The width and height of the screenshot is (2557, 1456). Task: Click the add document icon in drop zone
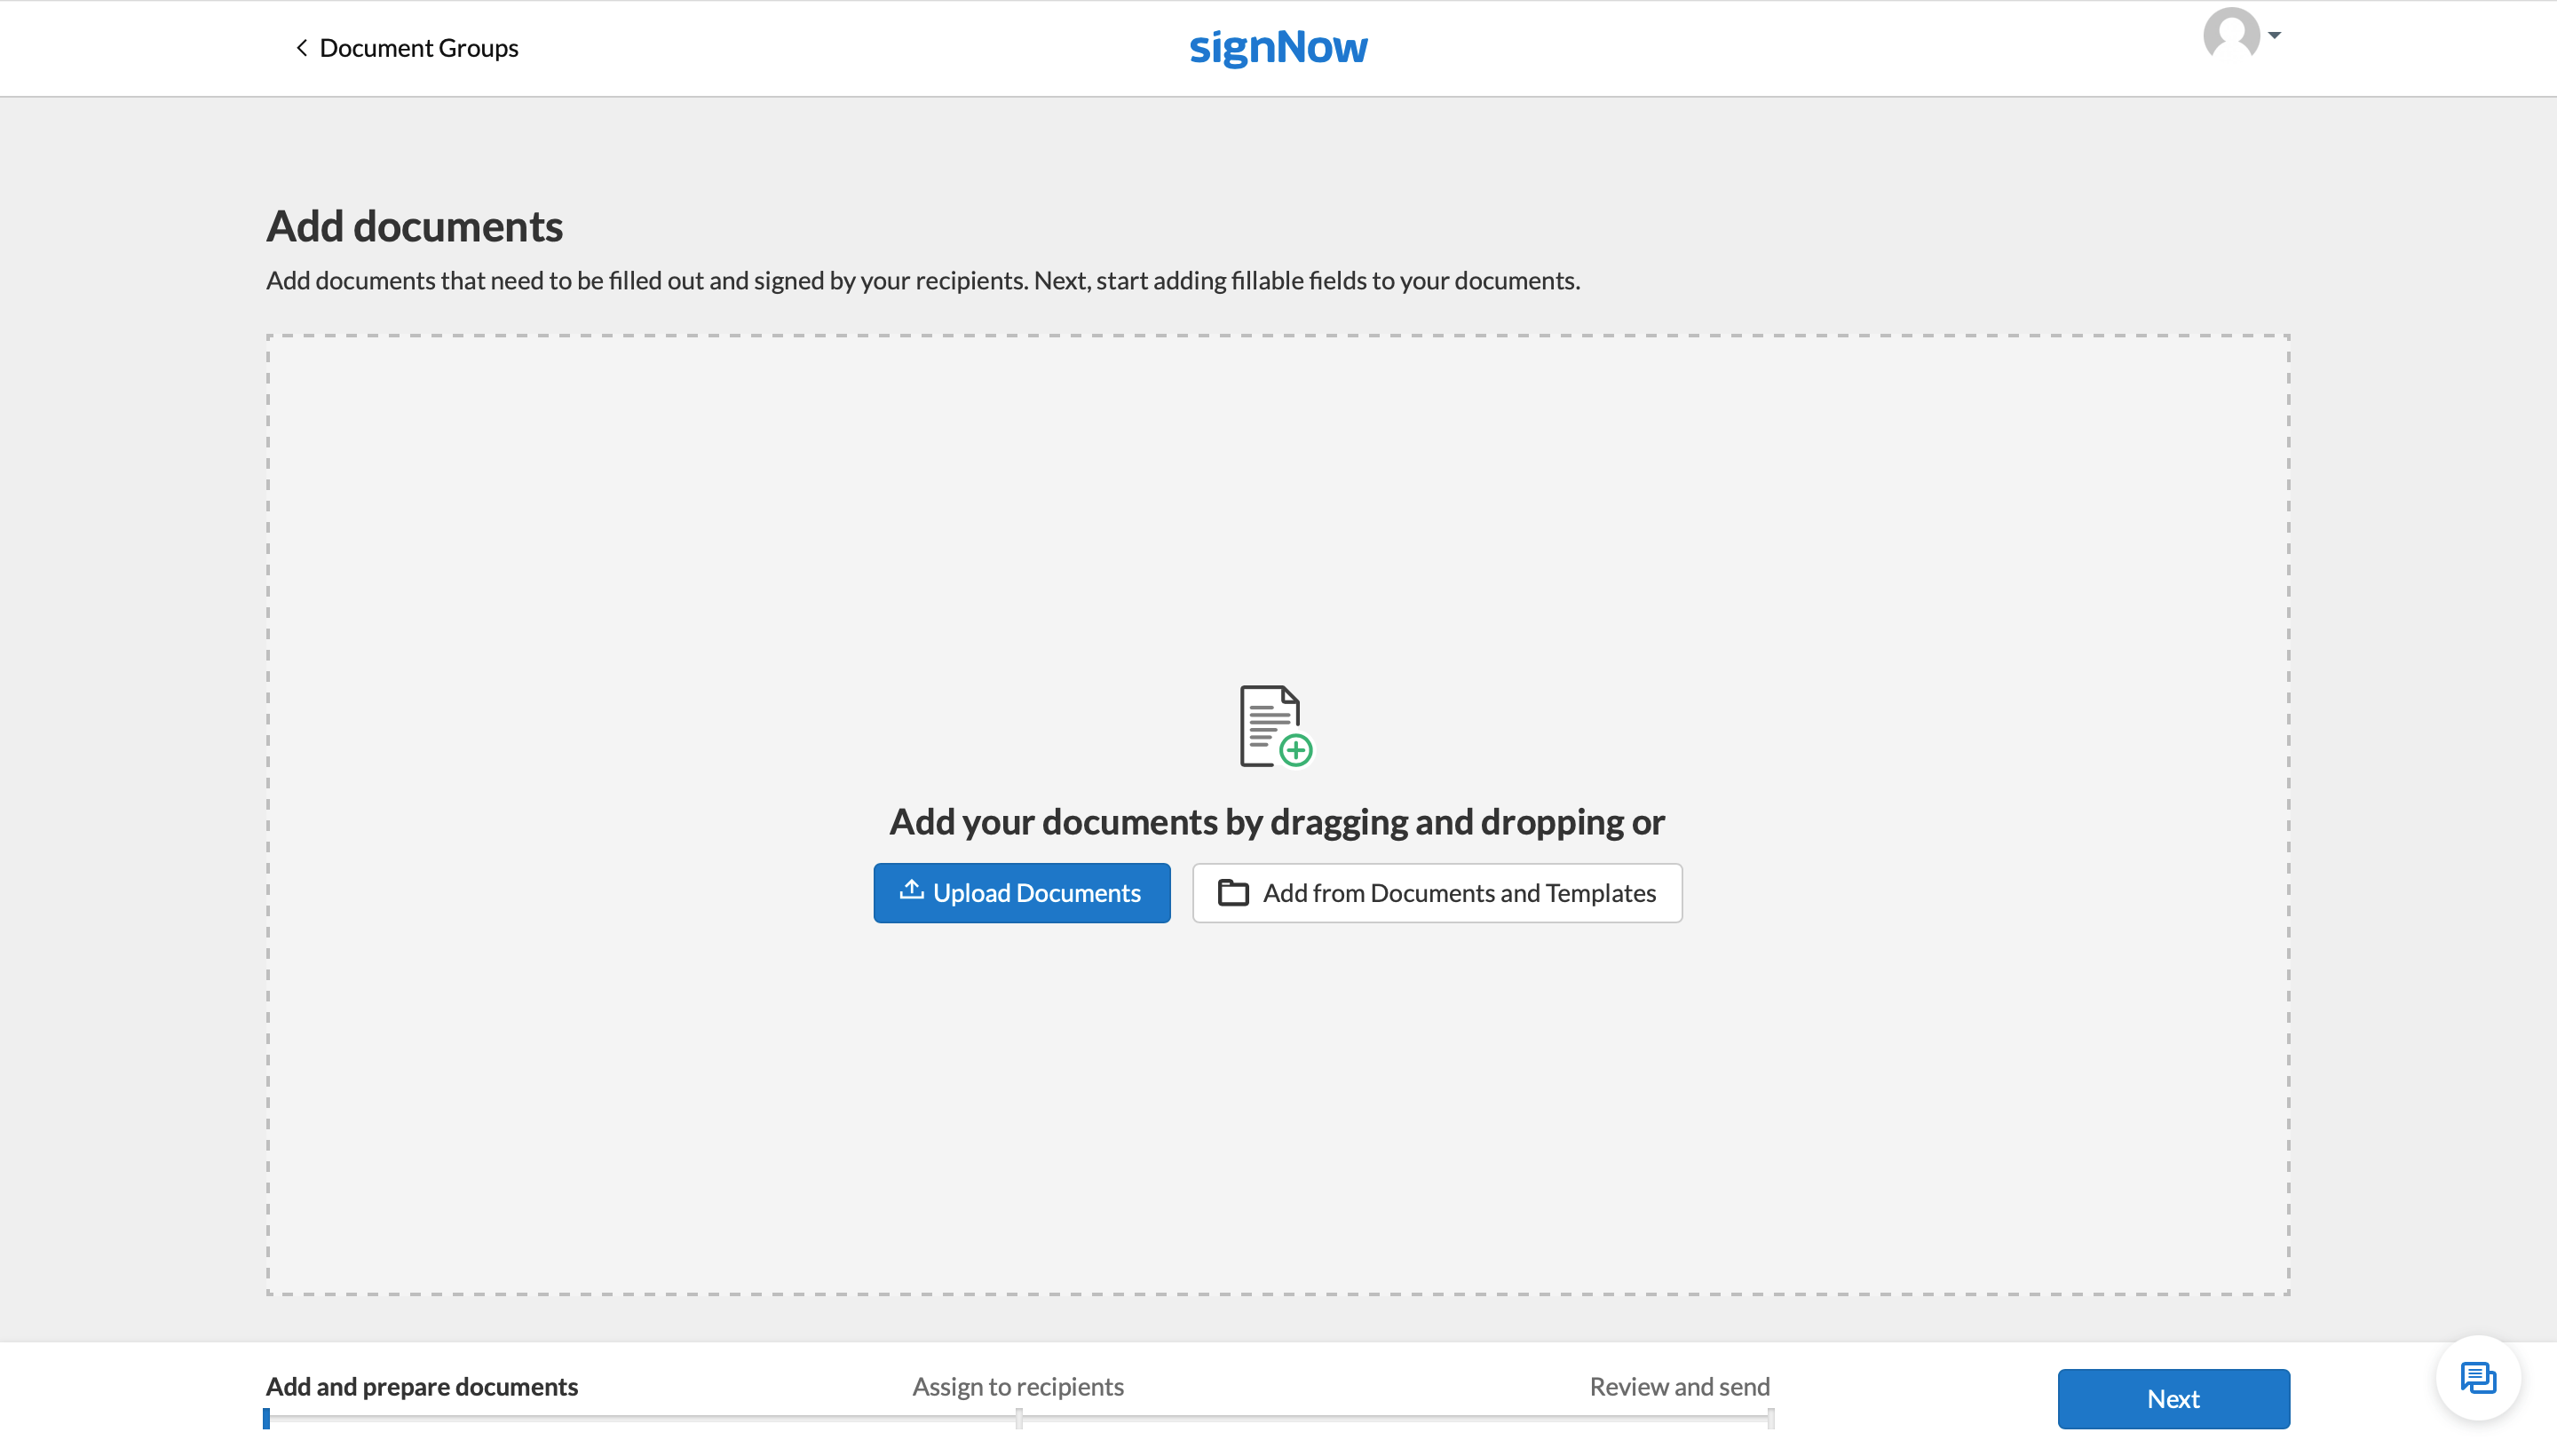tap(1275, 726)
